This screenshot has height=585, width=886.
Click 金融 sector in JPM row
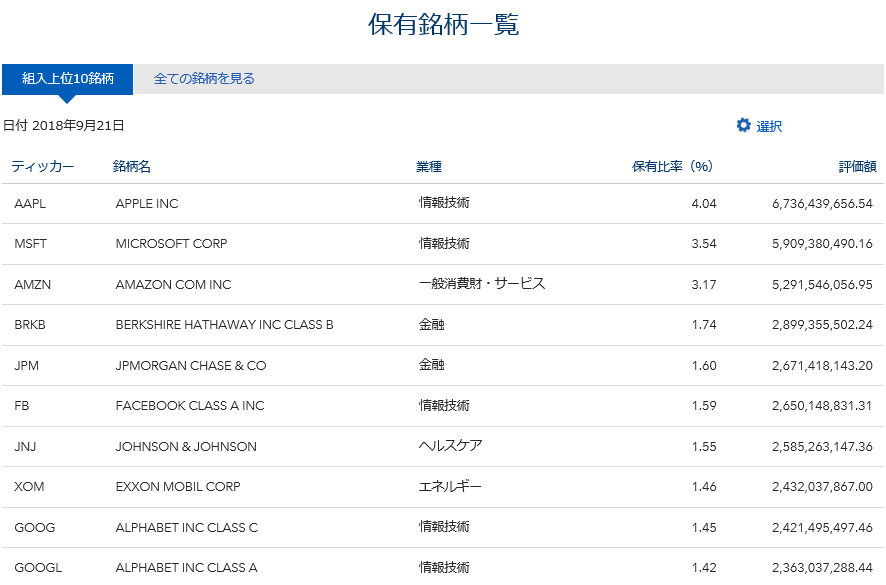coord(432,365)
